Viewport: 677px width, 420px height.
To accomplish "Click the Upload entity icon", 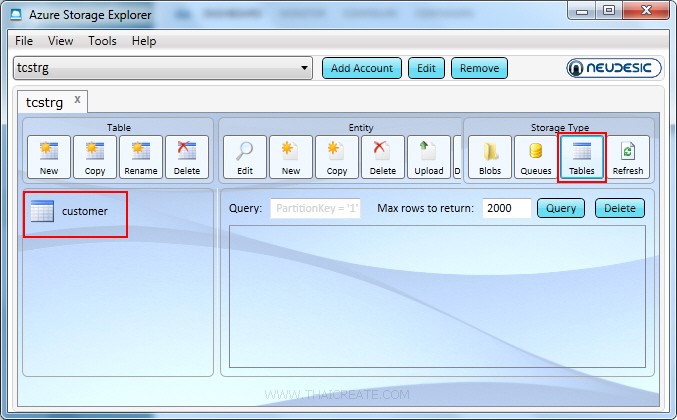I will 429,157.
